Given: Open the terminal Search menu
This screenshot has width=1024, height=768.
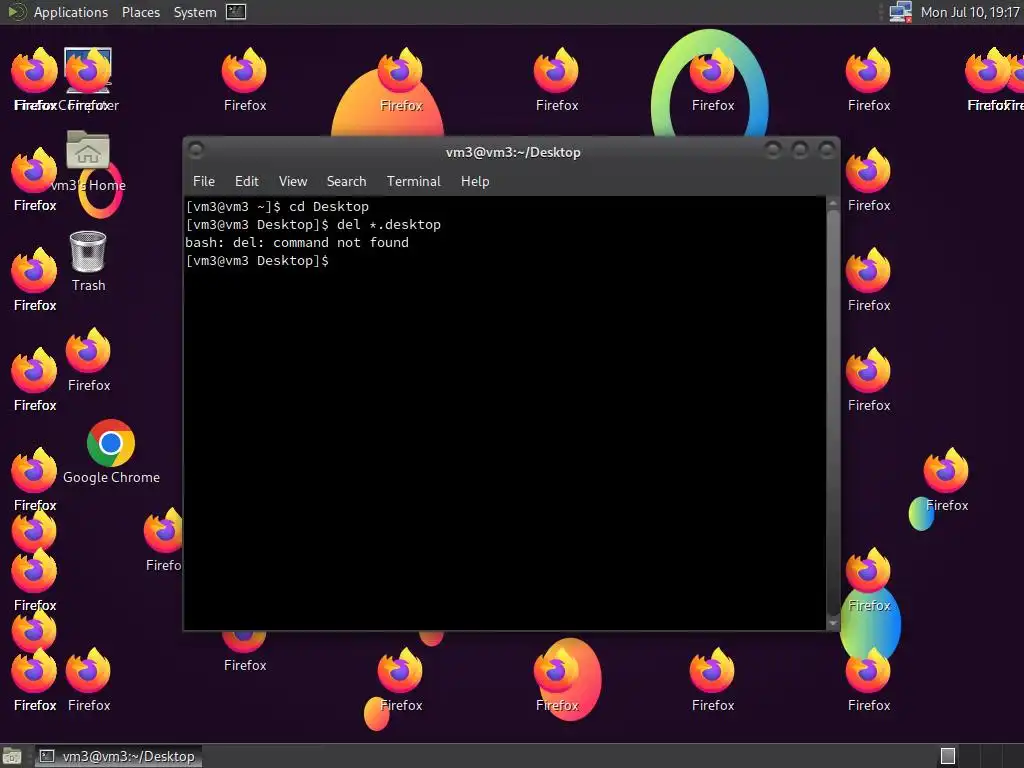Looking at the screenshot, I should (346, 181).
